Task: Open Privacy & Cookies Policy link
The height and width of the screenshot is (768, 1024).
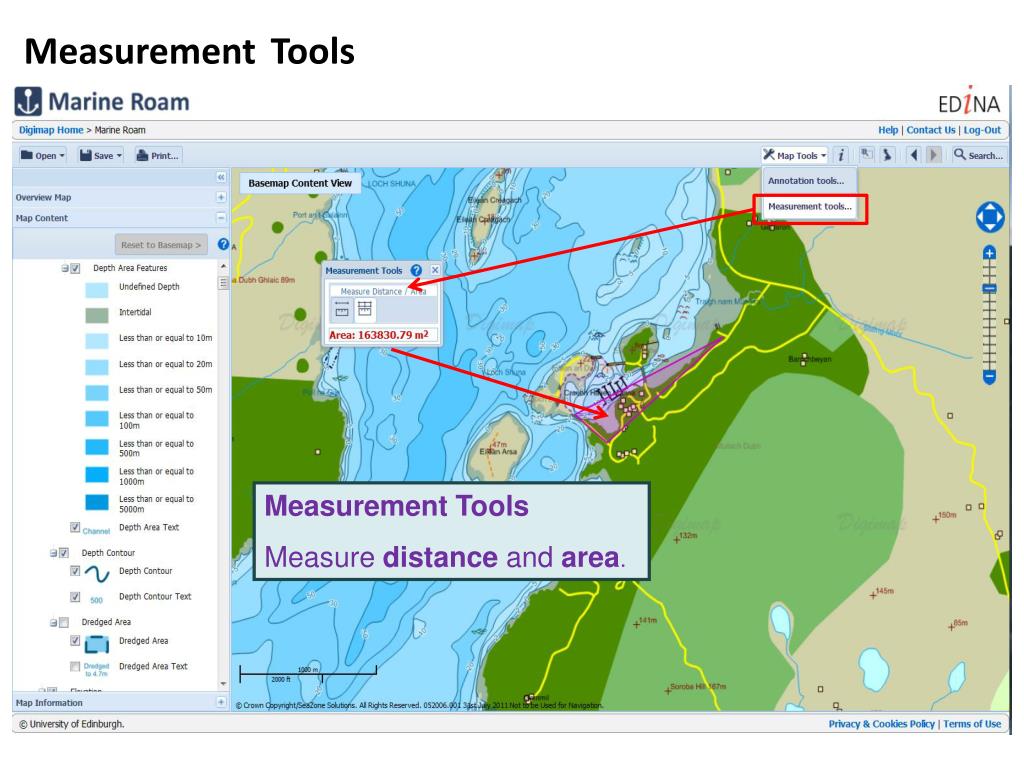Action: click(x=882, y=724)
